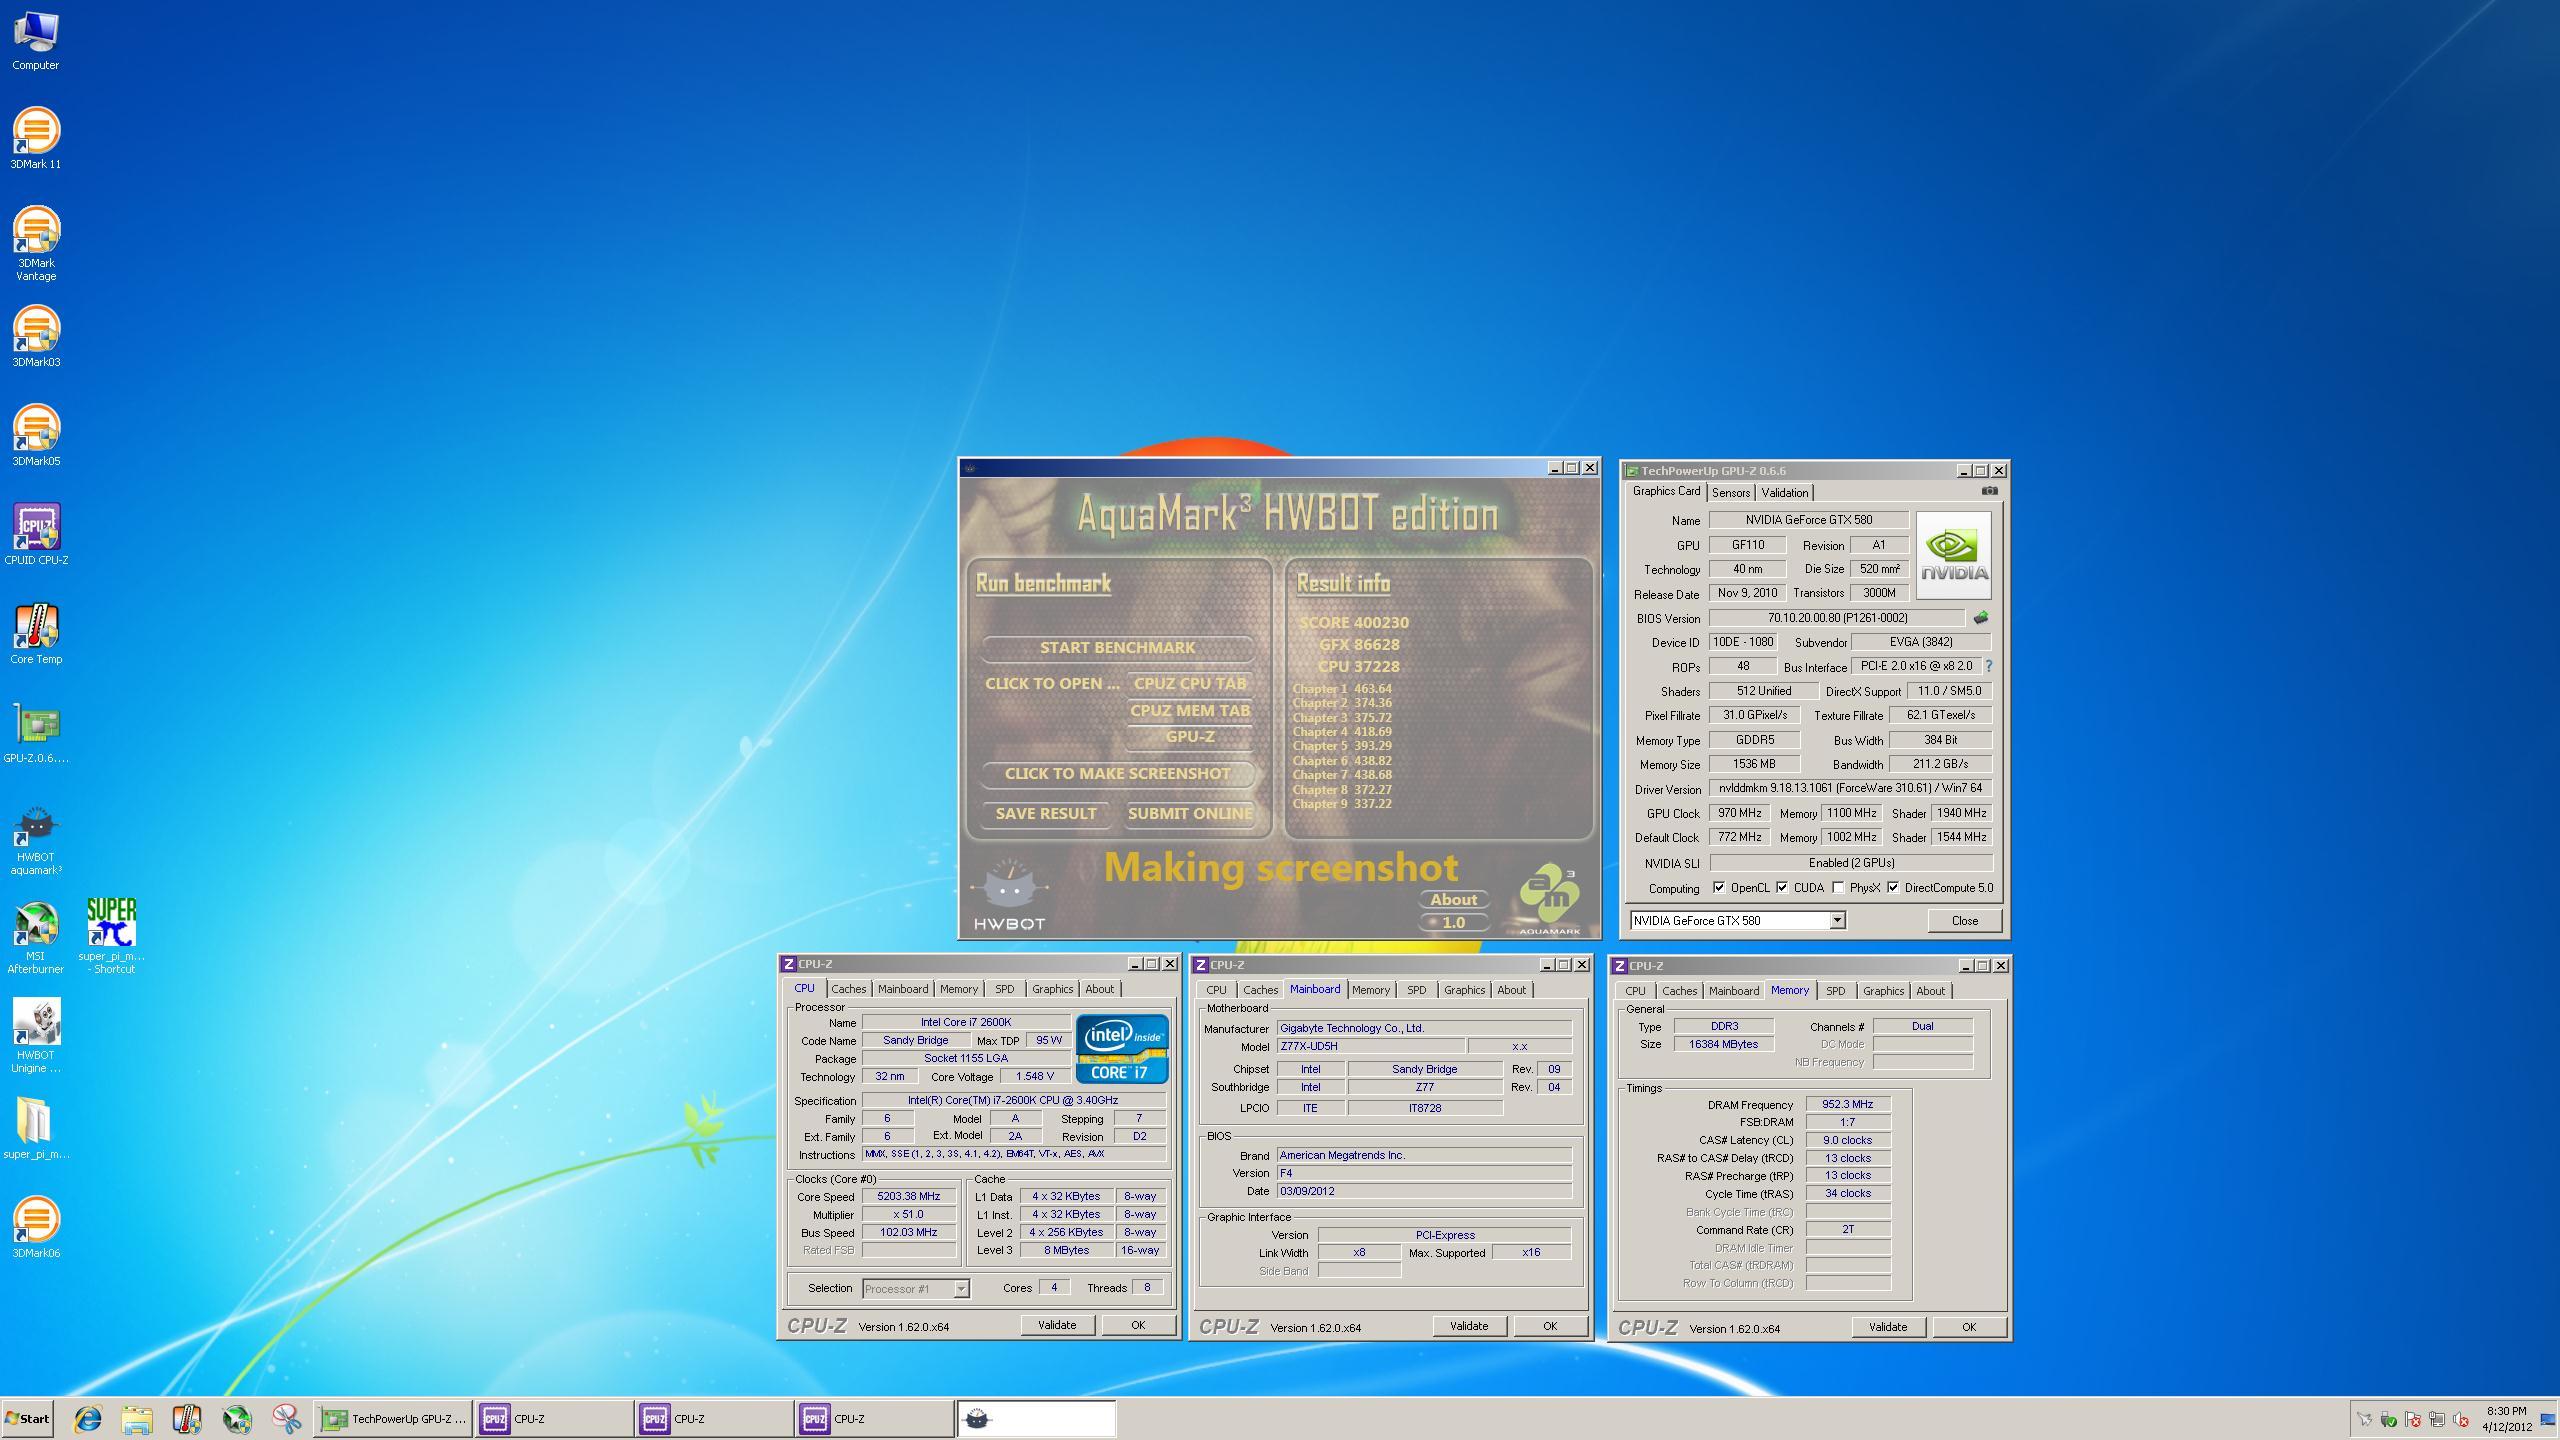Expand the Processor #1 selection dropdown
This screenshot has height=1440, width=2560.
[961, 1289]
